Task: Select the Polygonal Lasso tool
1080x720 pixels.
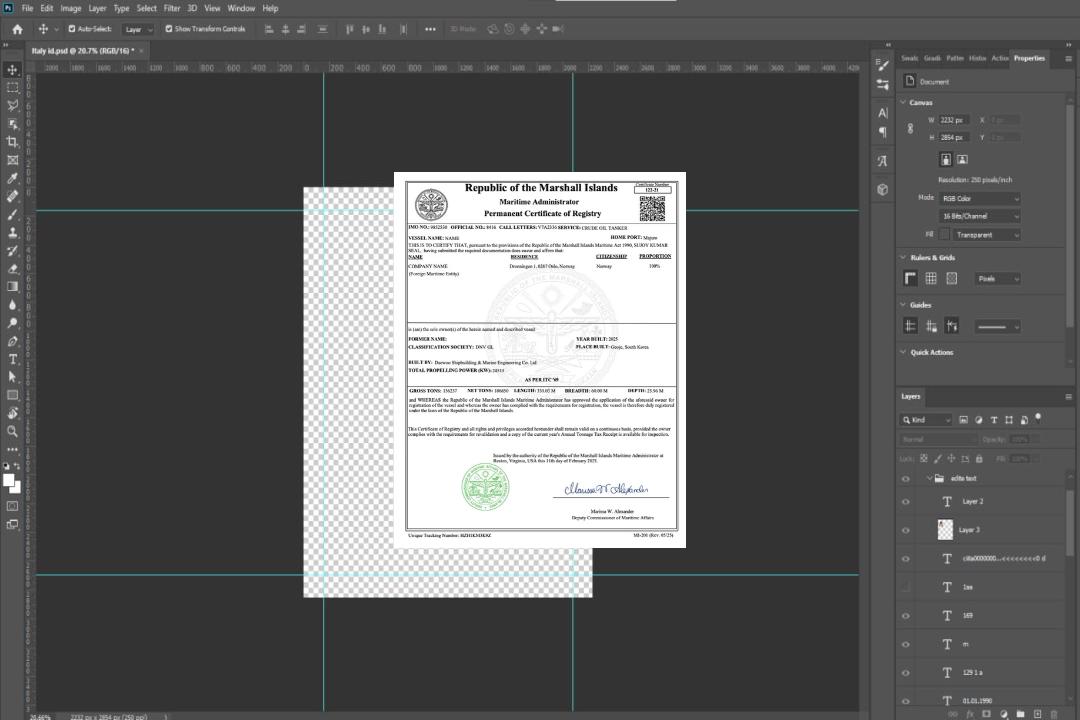Action: (12, 105)
